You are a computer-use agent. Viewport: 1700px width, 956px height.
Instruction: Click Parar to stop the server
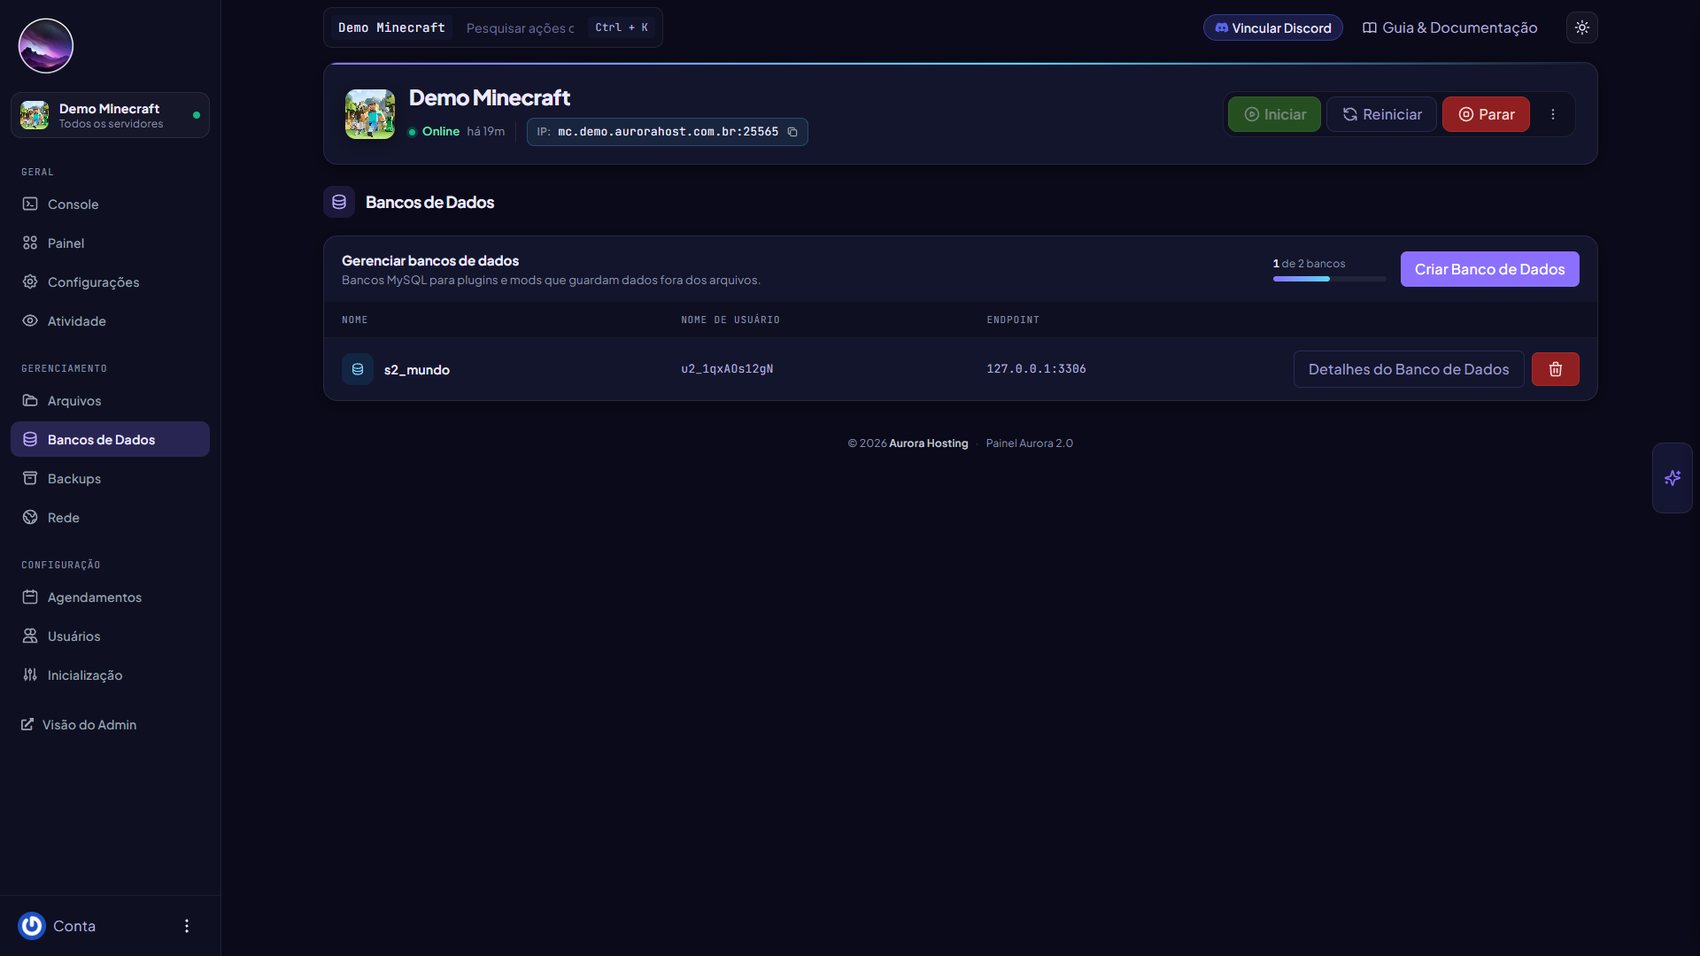click(1485, 114)
